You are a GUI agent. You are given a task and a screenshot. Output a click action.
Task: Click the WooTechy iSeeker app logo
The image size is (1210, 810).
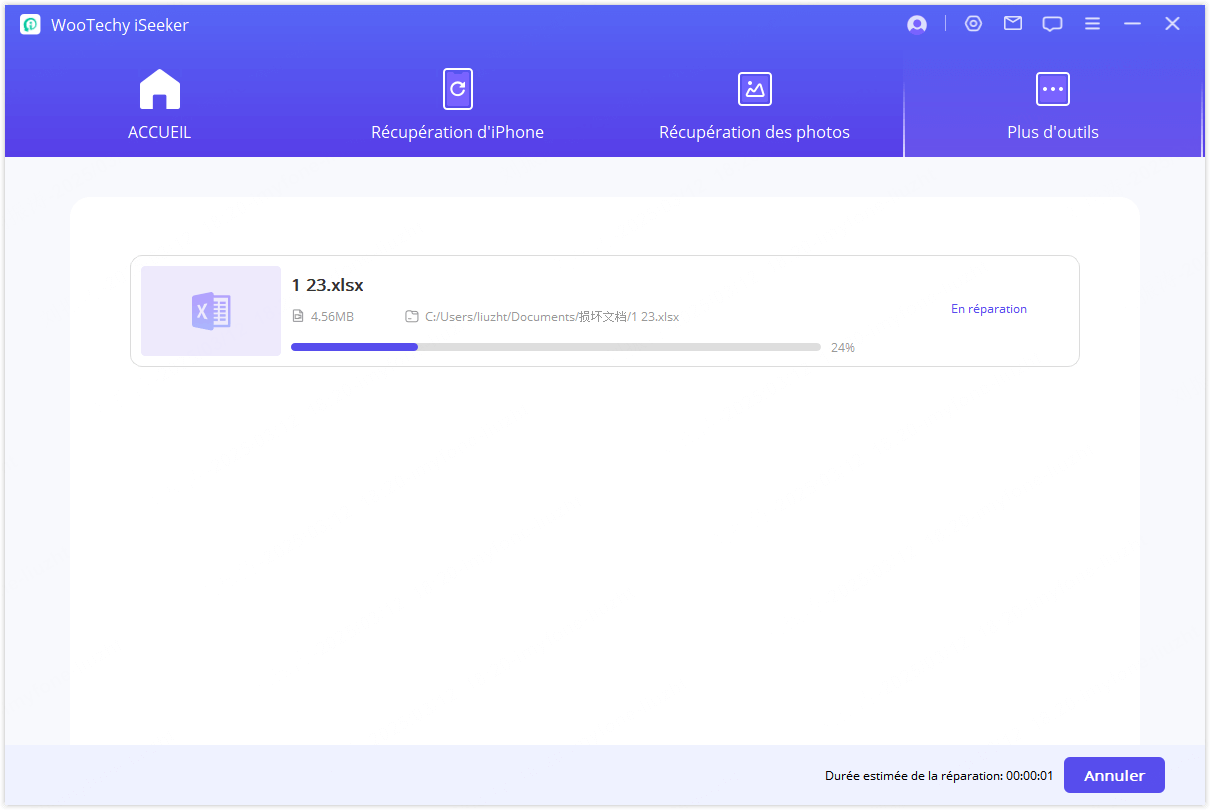tap(30, 25)
